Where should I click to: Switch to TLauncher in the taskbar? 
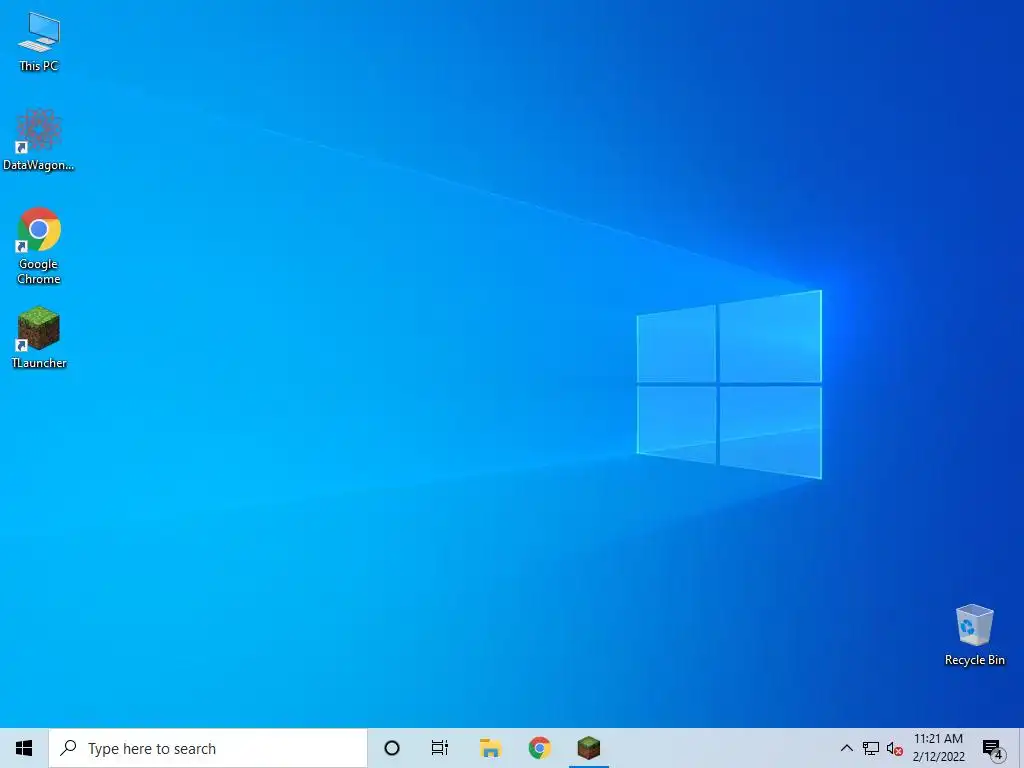(x=588, y=748)
